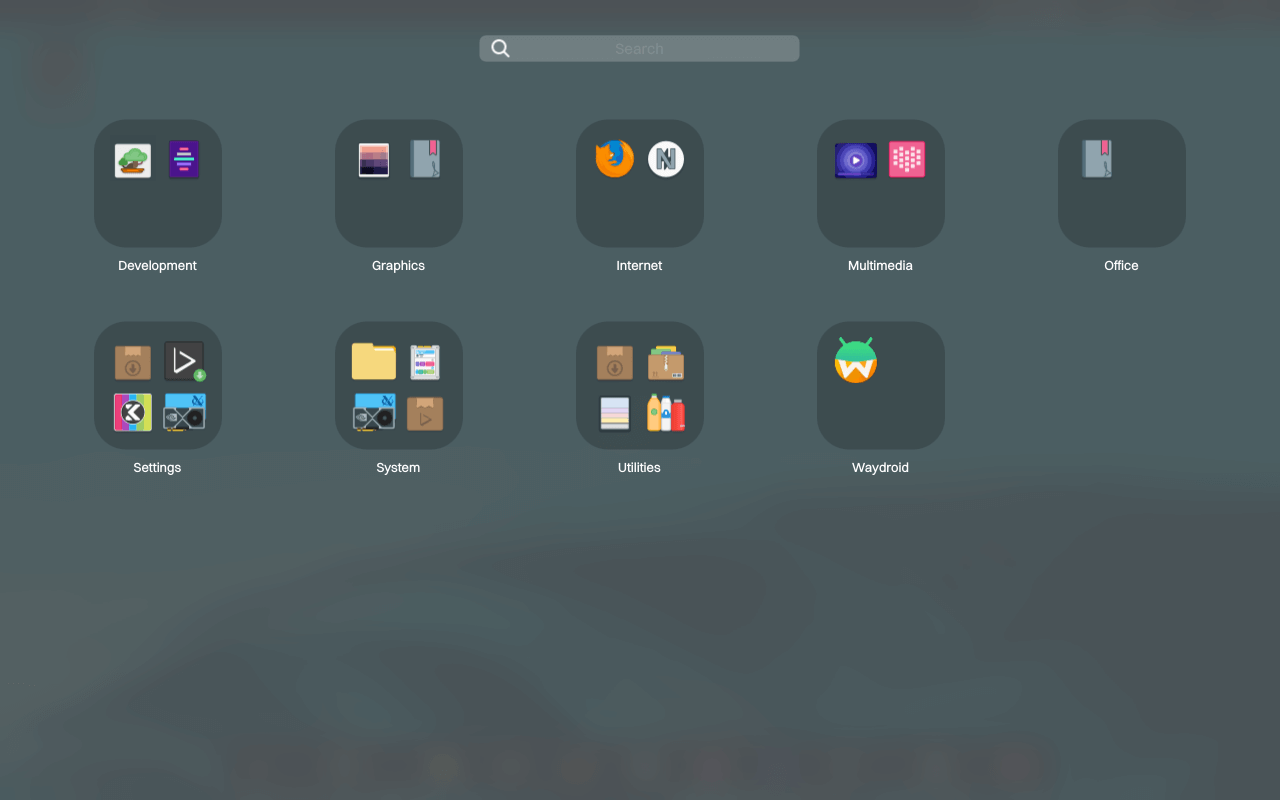Click the yellow folder icon inside System

373,360
